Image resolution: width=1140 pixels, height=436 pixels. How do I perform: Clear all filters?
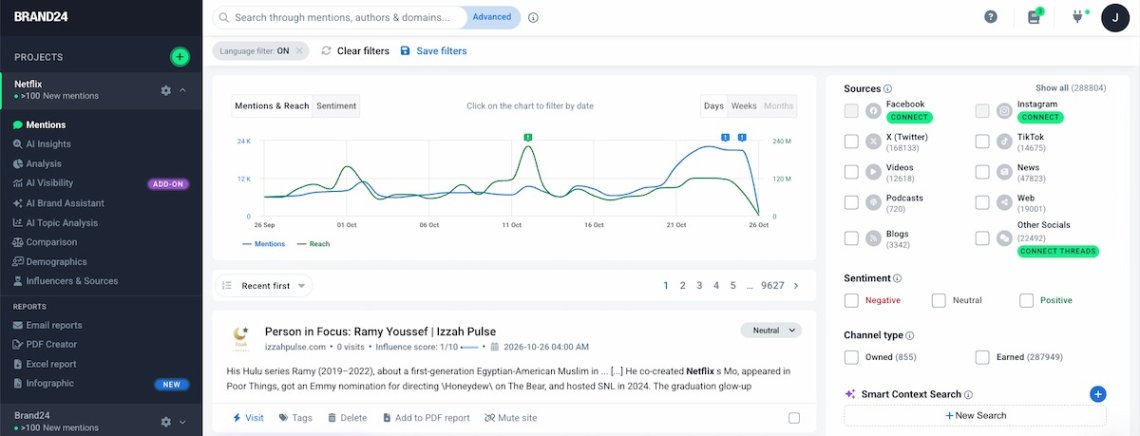[356, 51]
